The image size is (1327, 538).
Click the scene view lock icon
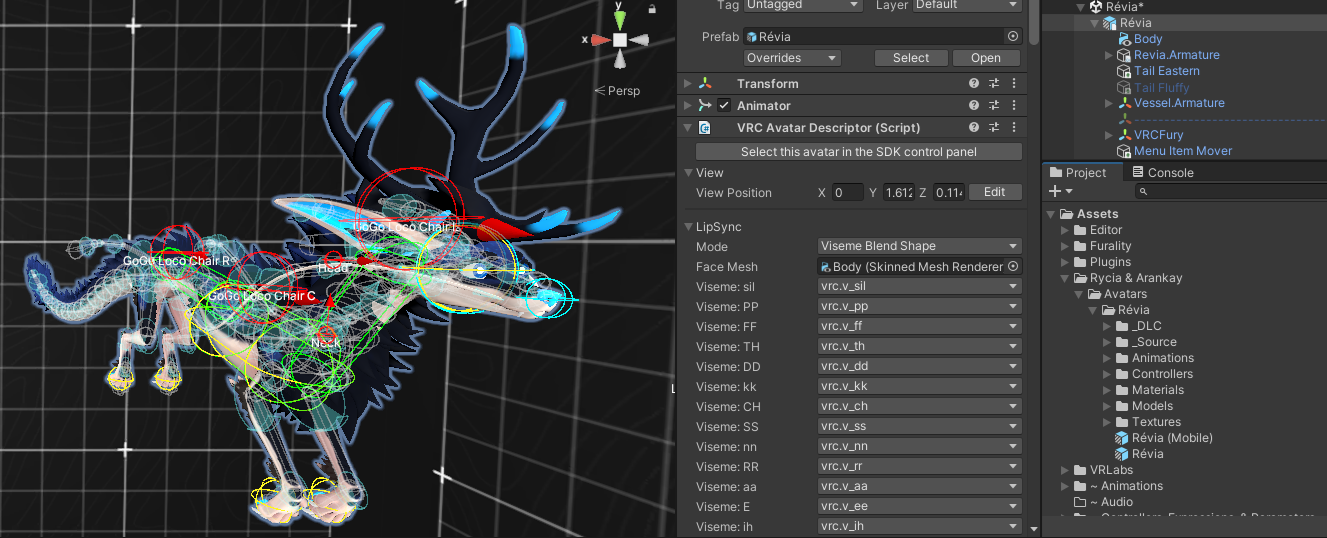point(652,9)
